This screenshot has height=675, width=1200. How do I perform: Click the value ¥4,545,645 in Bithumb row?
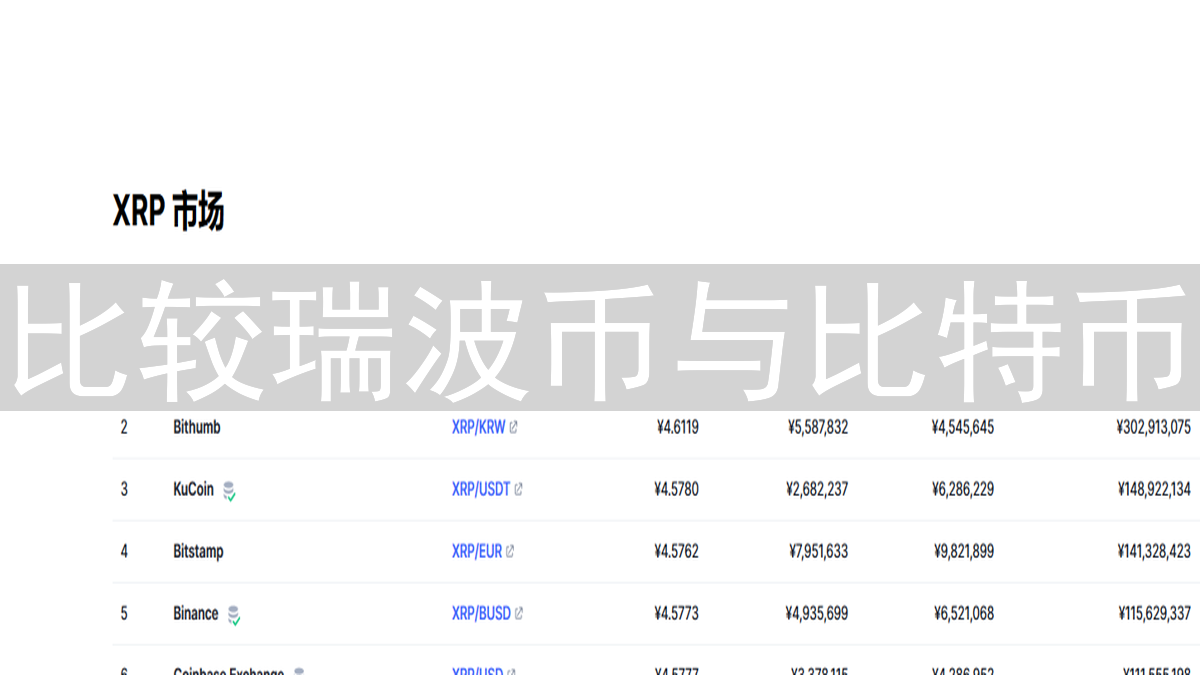[x=963, y=427]
